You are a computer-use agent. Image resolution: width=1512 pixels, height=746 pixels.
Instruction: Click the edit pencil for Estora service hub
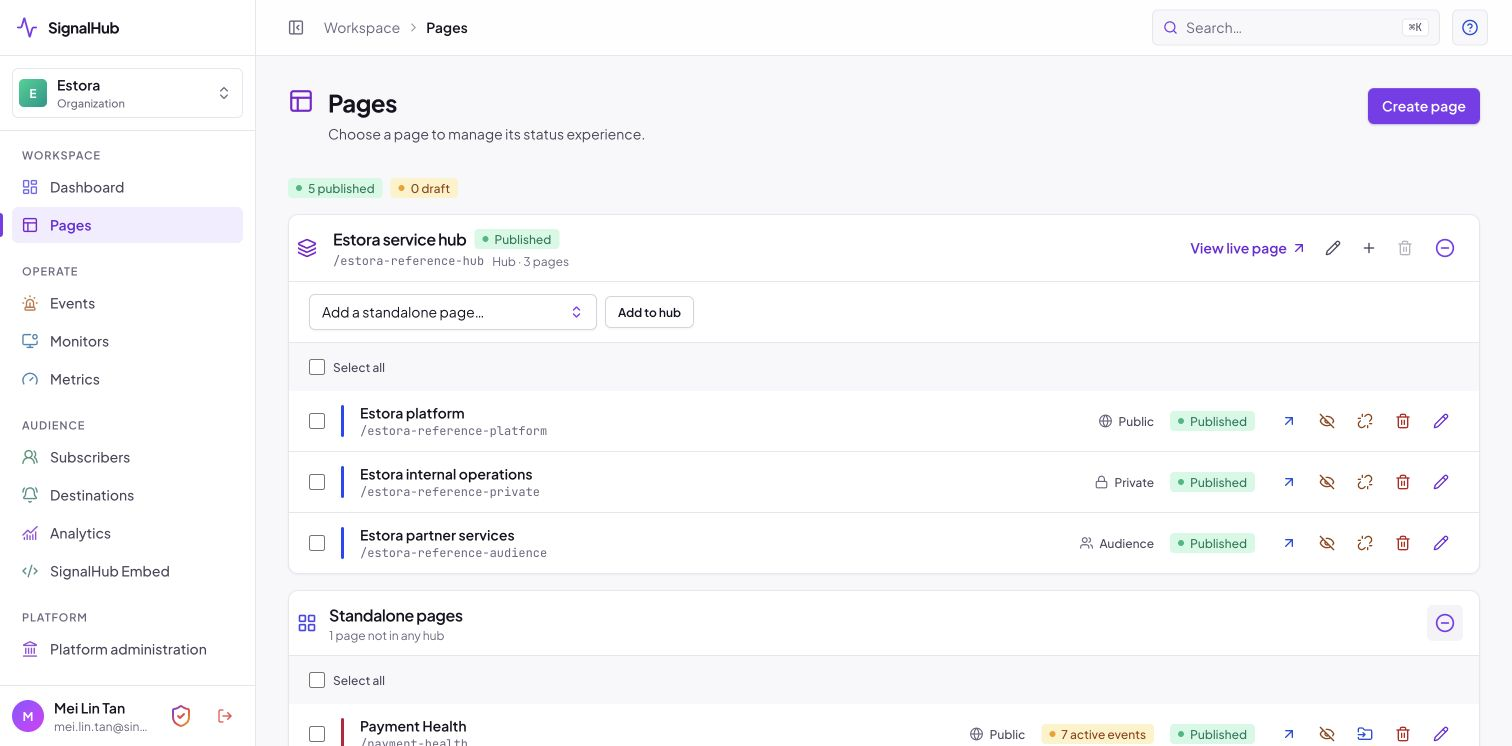pos(1333,248)
